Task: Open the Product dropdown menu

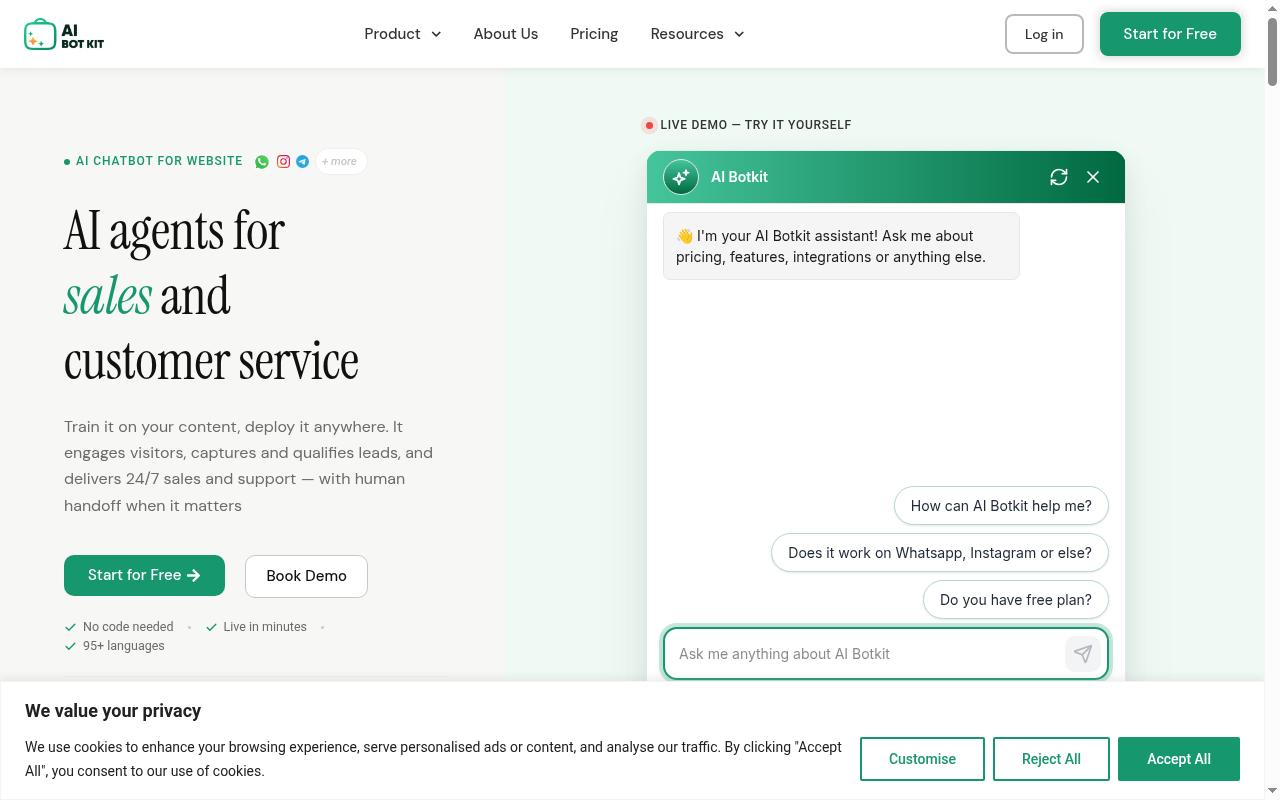Action: [x=402, y=34]
